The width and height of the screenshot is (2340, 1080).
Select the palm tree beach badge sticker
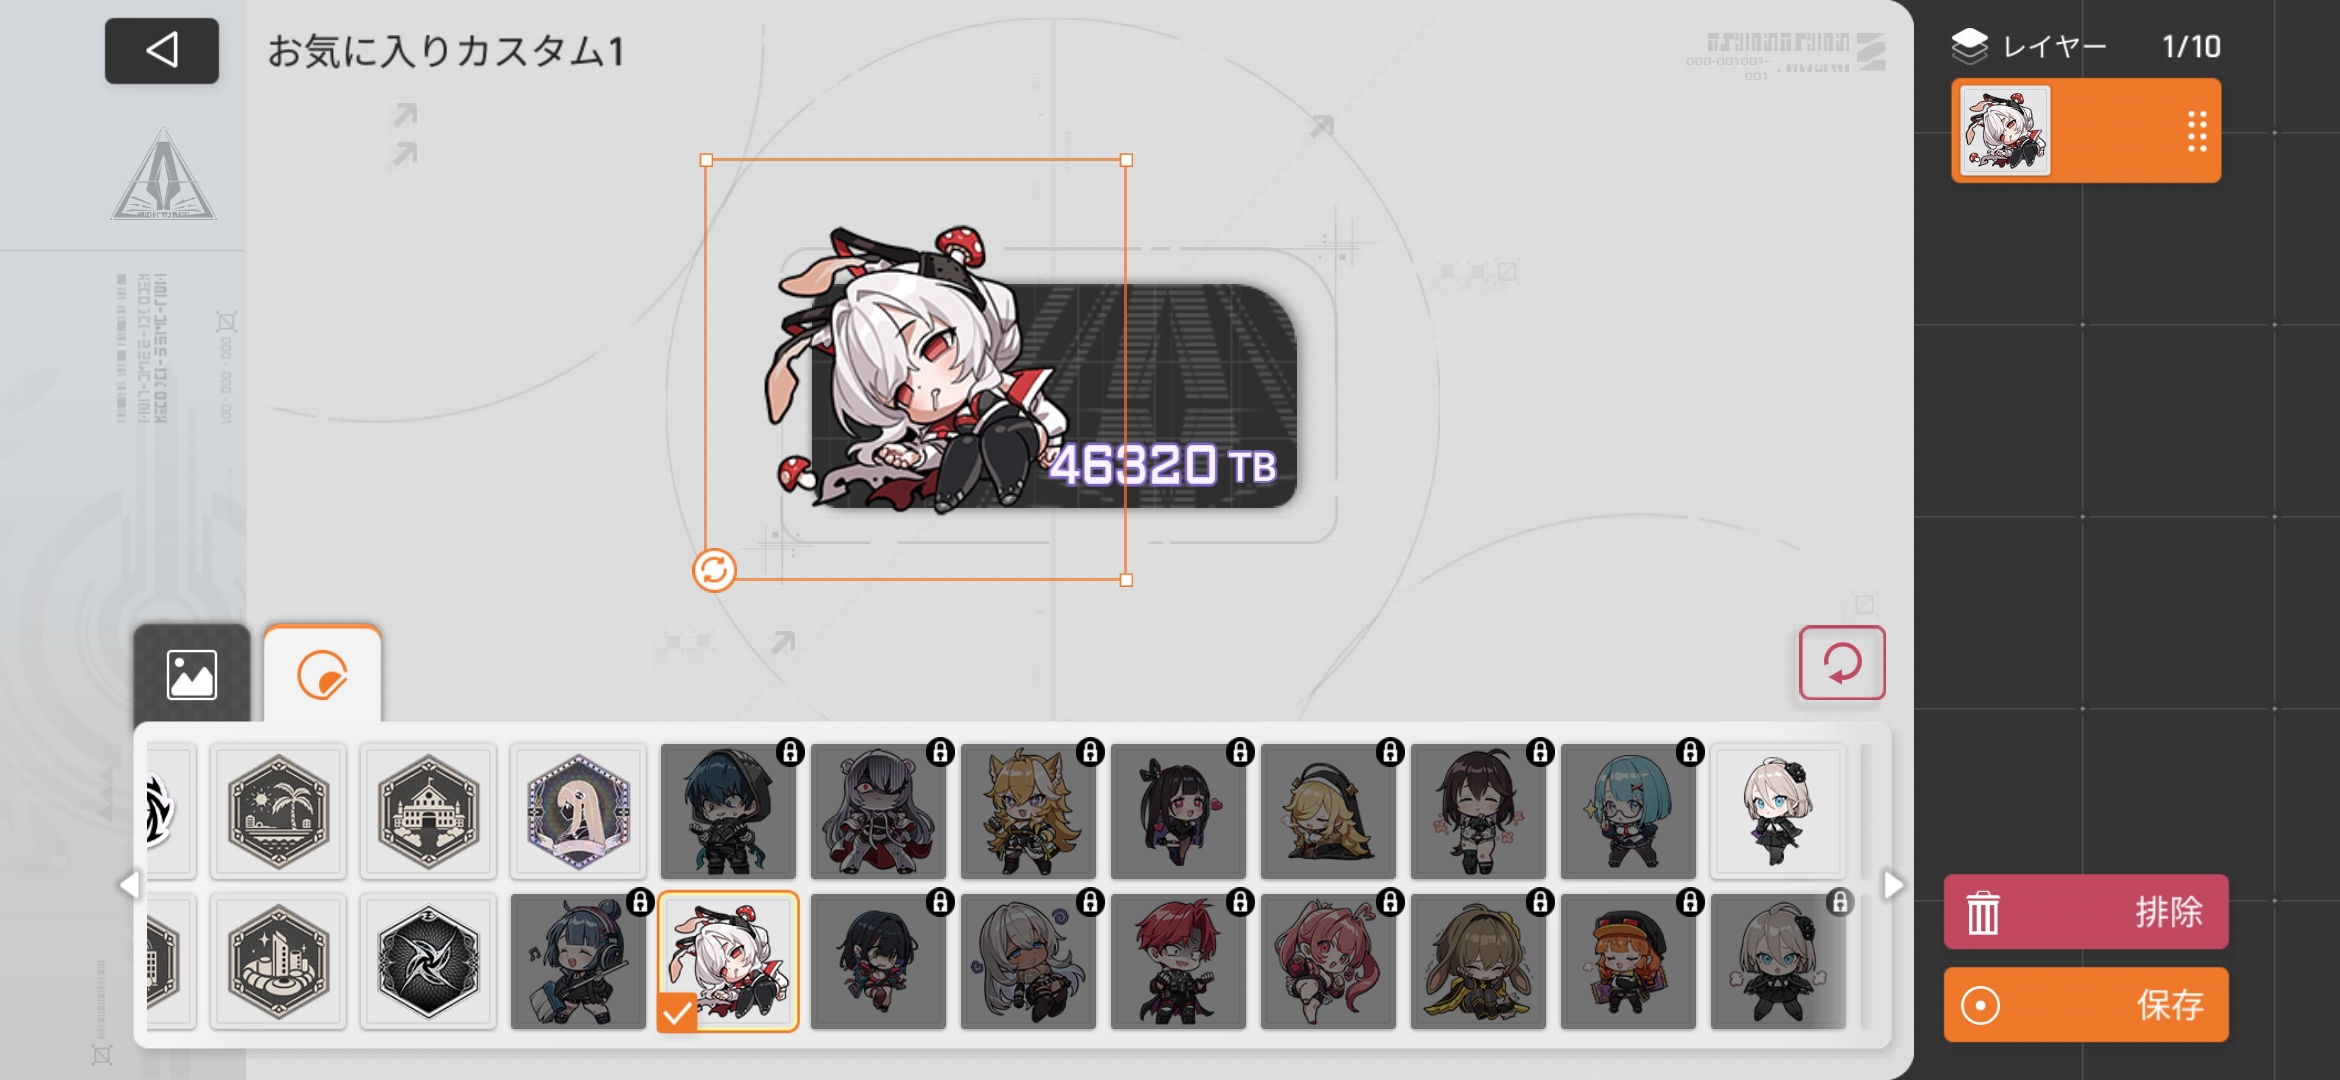pyautogui.click(x=278, y=811)
